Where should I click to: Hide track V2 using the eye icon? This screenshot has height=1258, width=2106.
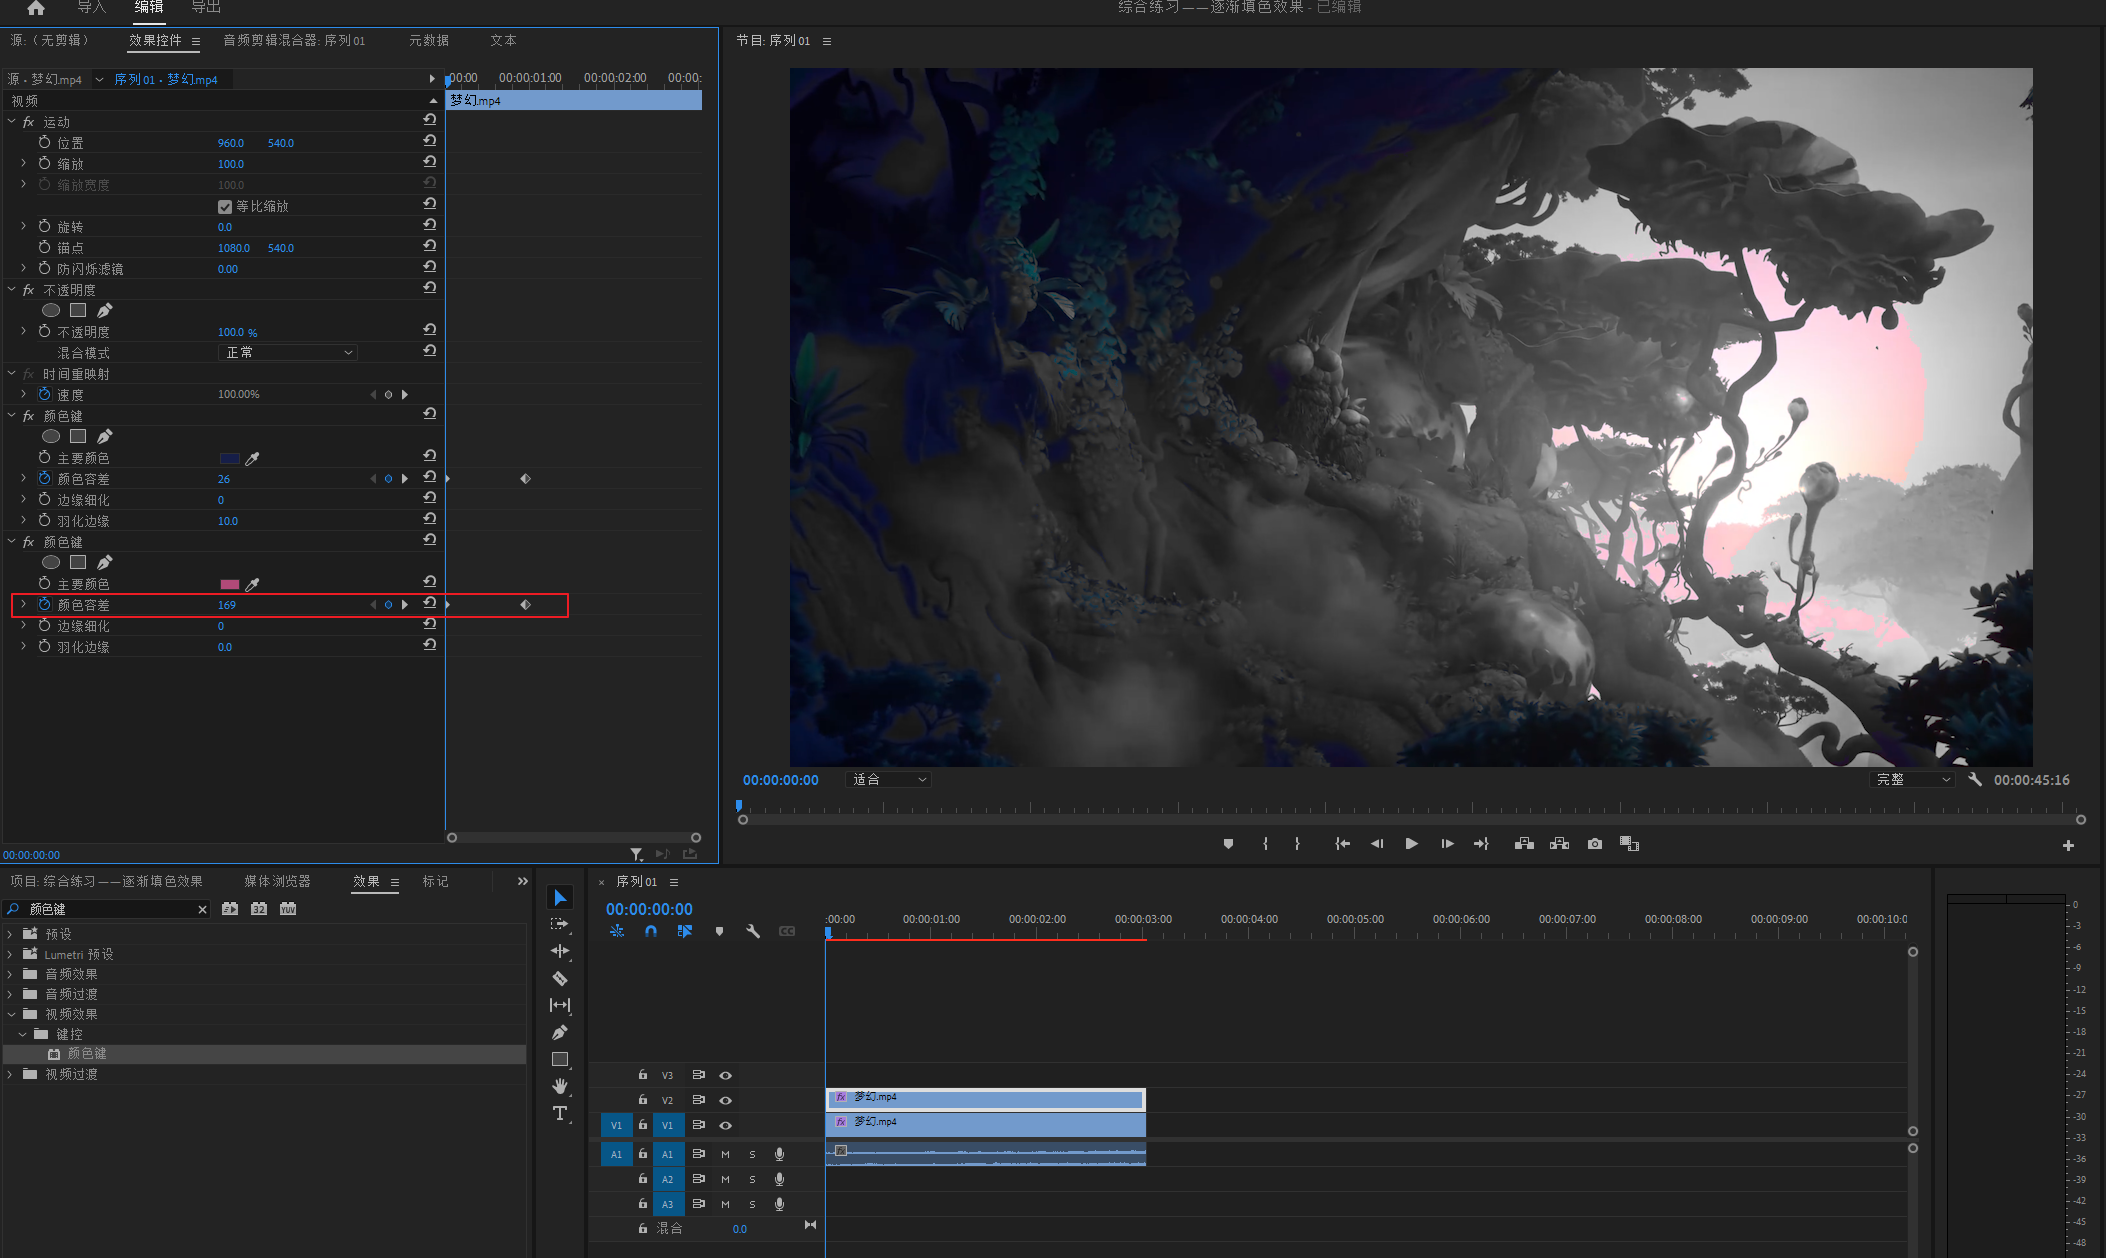(726, 1100)
